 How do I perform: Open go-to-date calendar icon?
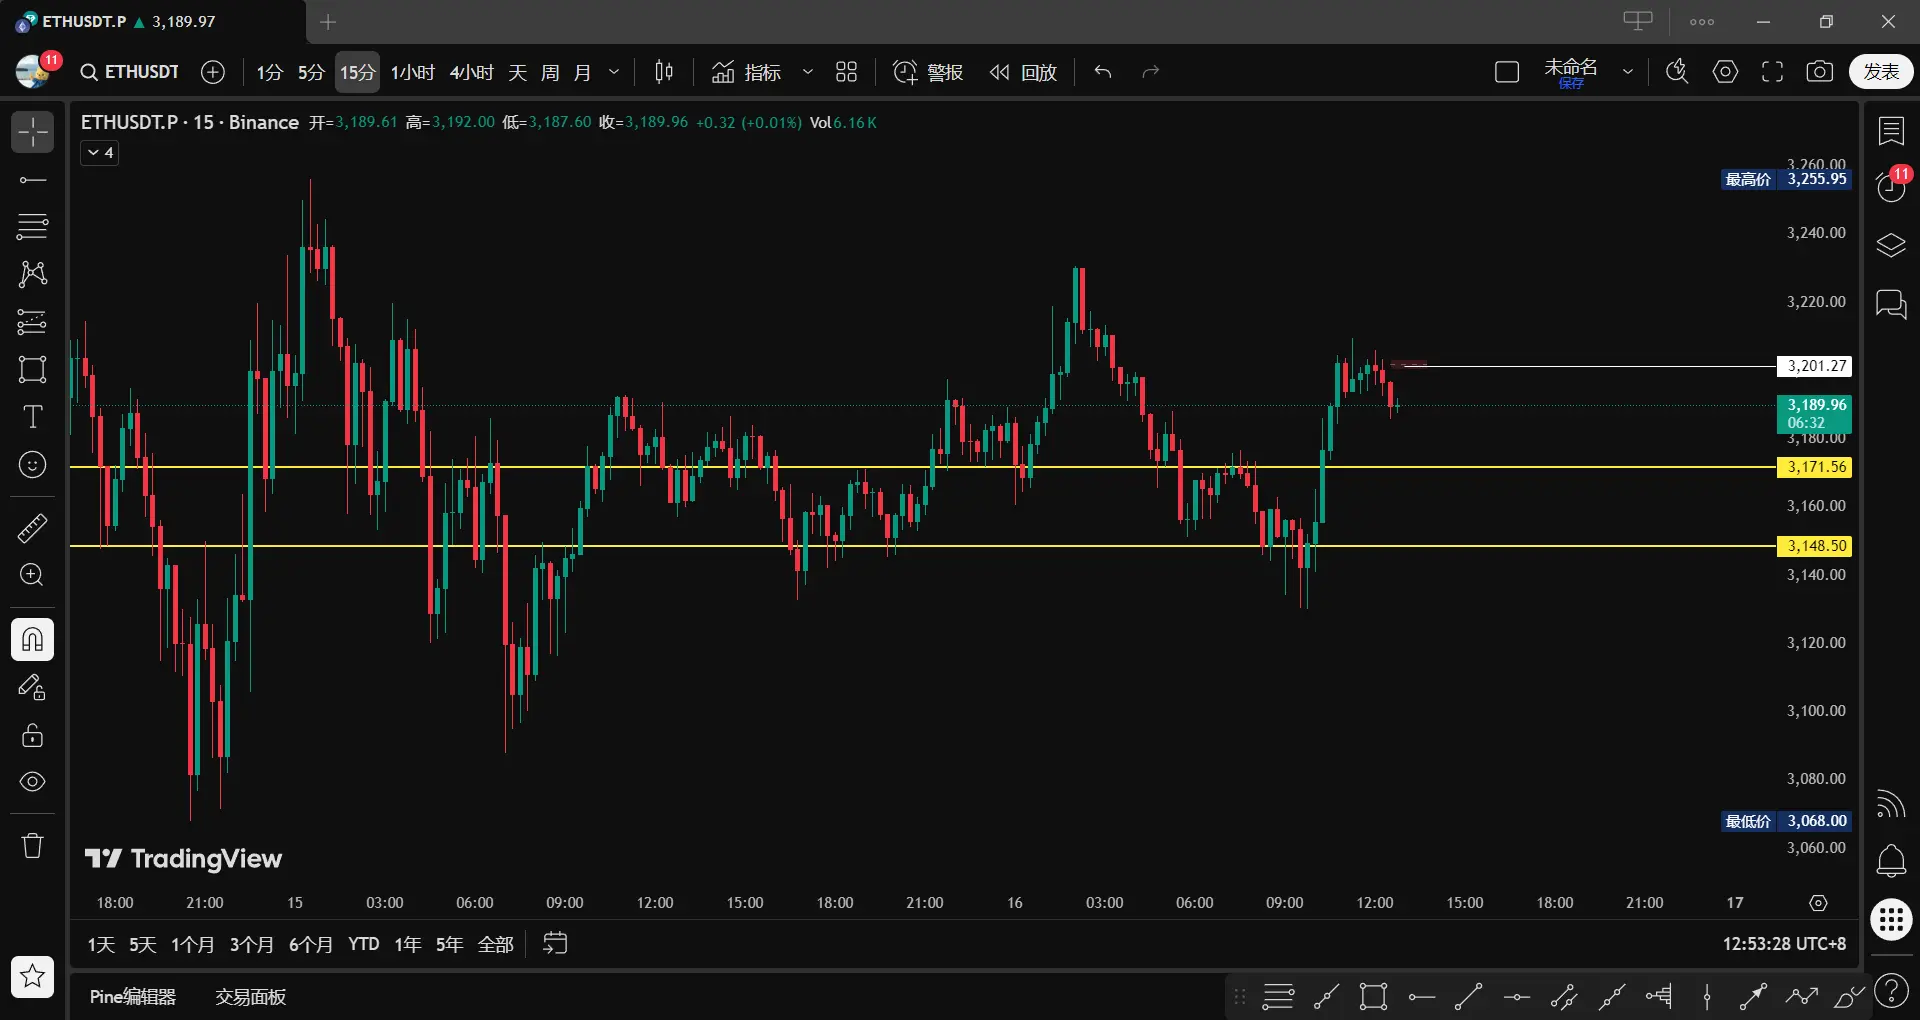tap(555, 943)
